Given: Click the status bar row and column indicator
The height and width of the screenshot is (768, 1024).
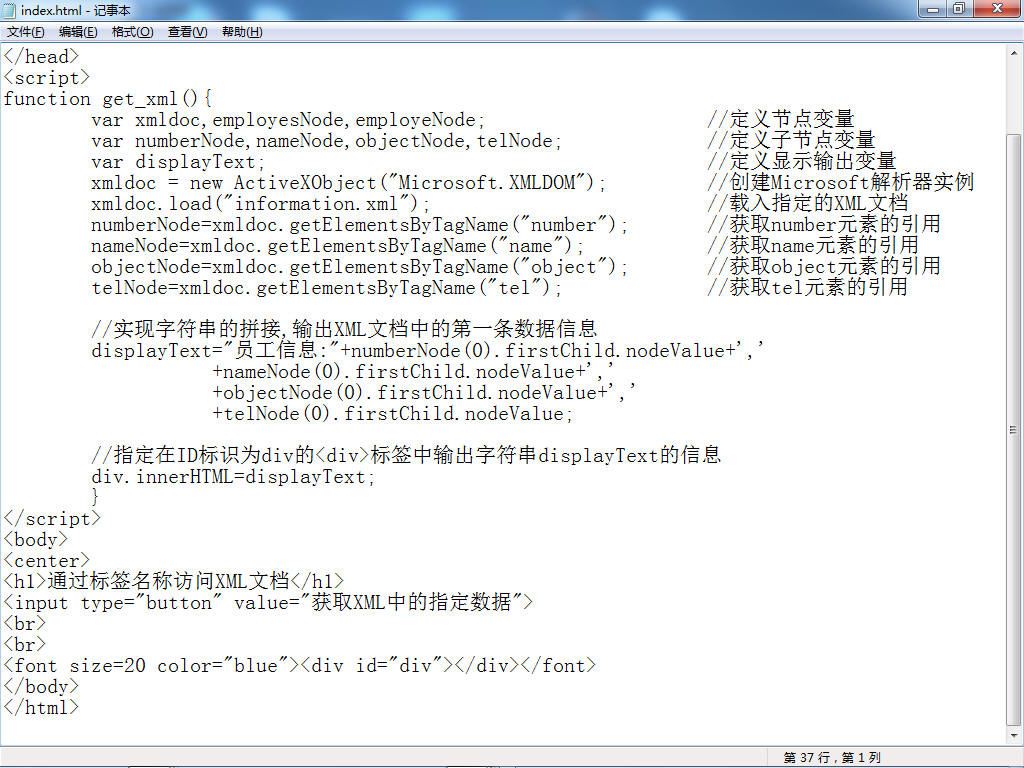Looking at the screenshot, I should (x=831, y=758).
